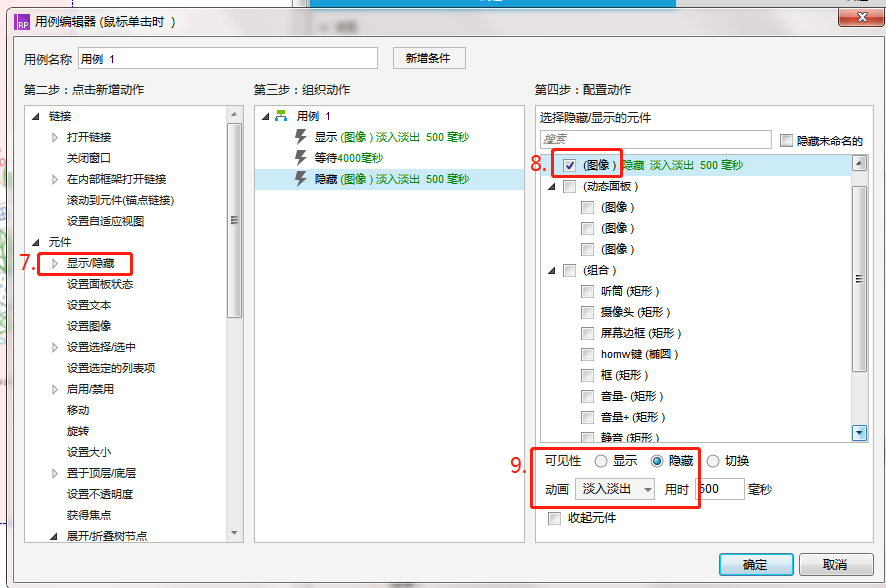Screen dimensions: 886x588
Task: Click the lightning icon of 显示 (图像) action
Action: point(301,137)
